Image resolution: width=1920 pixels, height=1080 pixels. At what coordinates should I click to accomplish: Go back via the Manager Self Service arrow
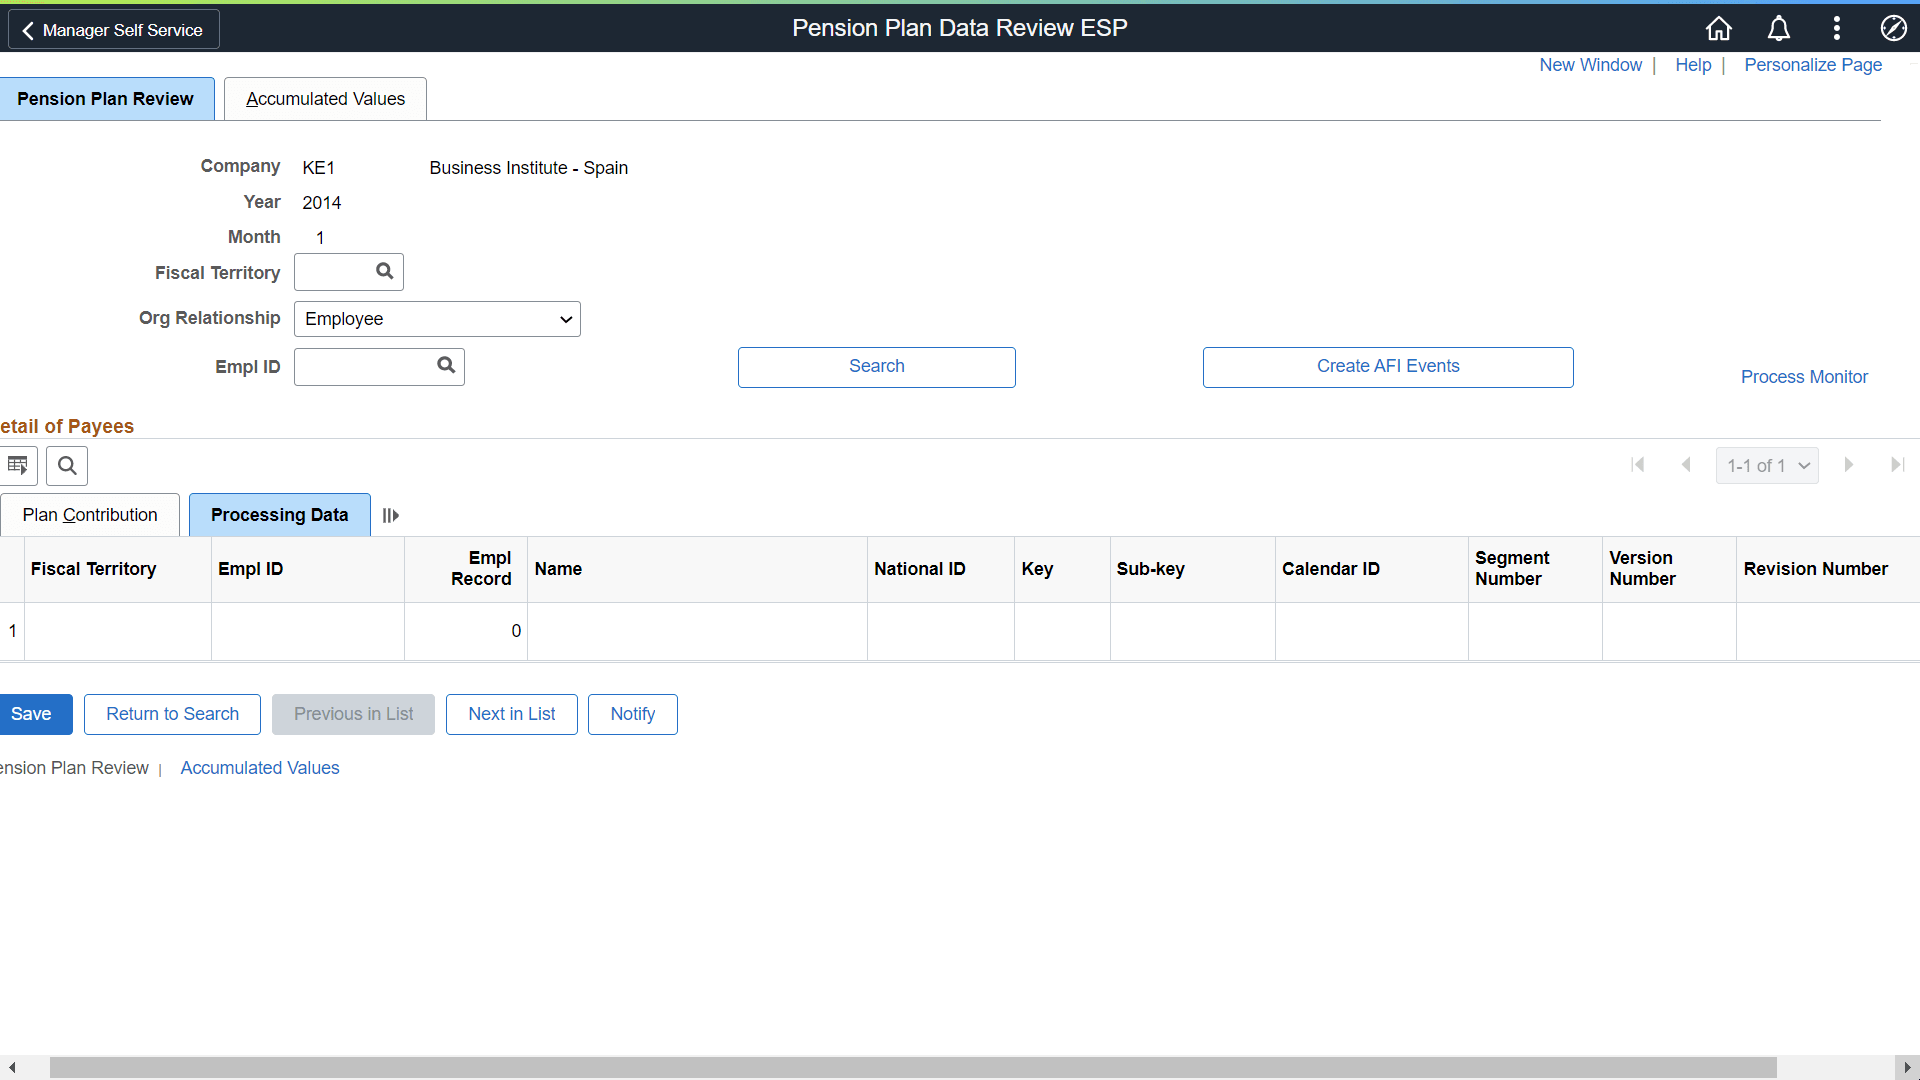tap(28, 29)
